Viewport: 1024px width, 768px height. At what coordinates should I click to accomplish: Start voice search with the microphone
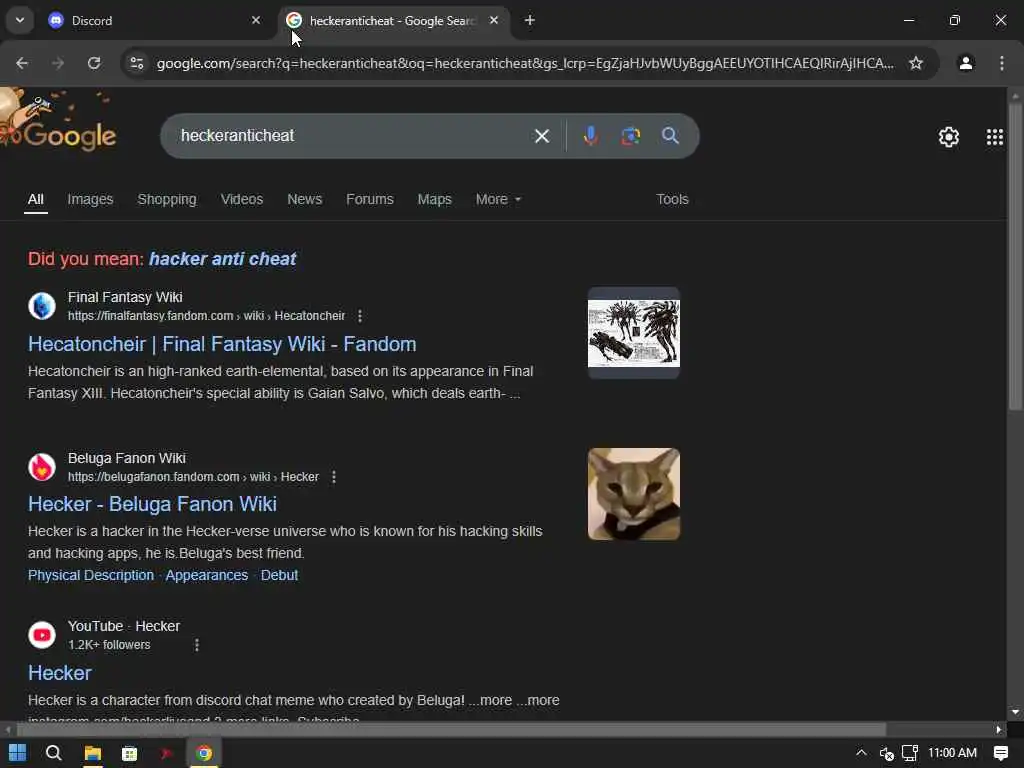click(x=590, y=136)
